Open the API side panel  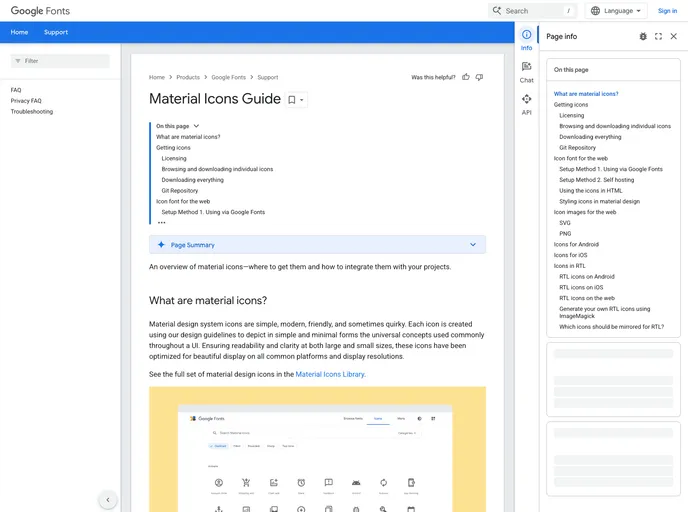527,104
